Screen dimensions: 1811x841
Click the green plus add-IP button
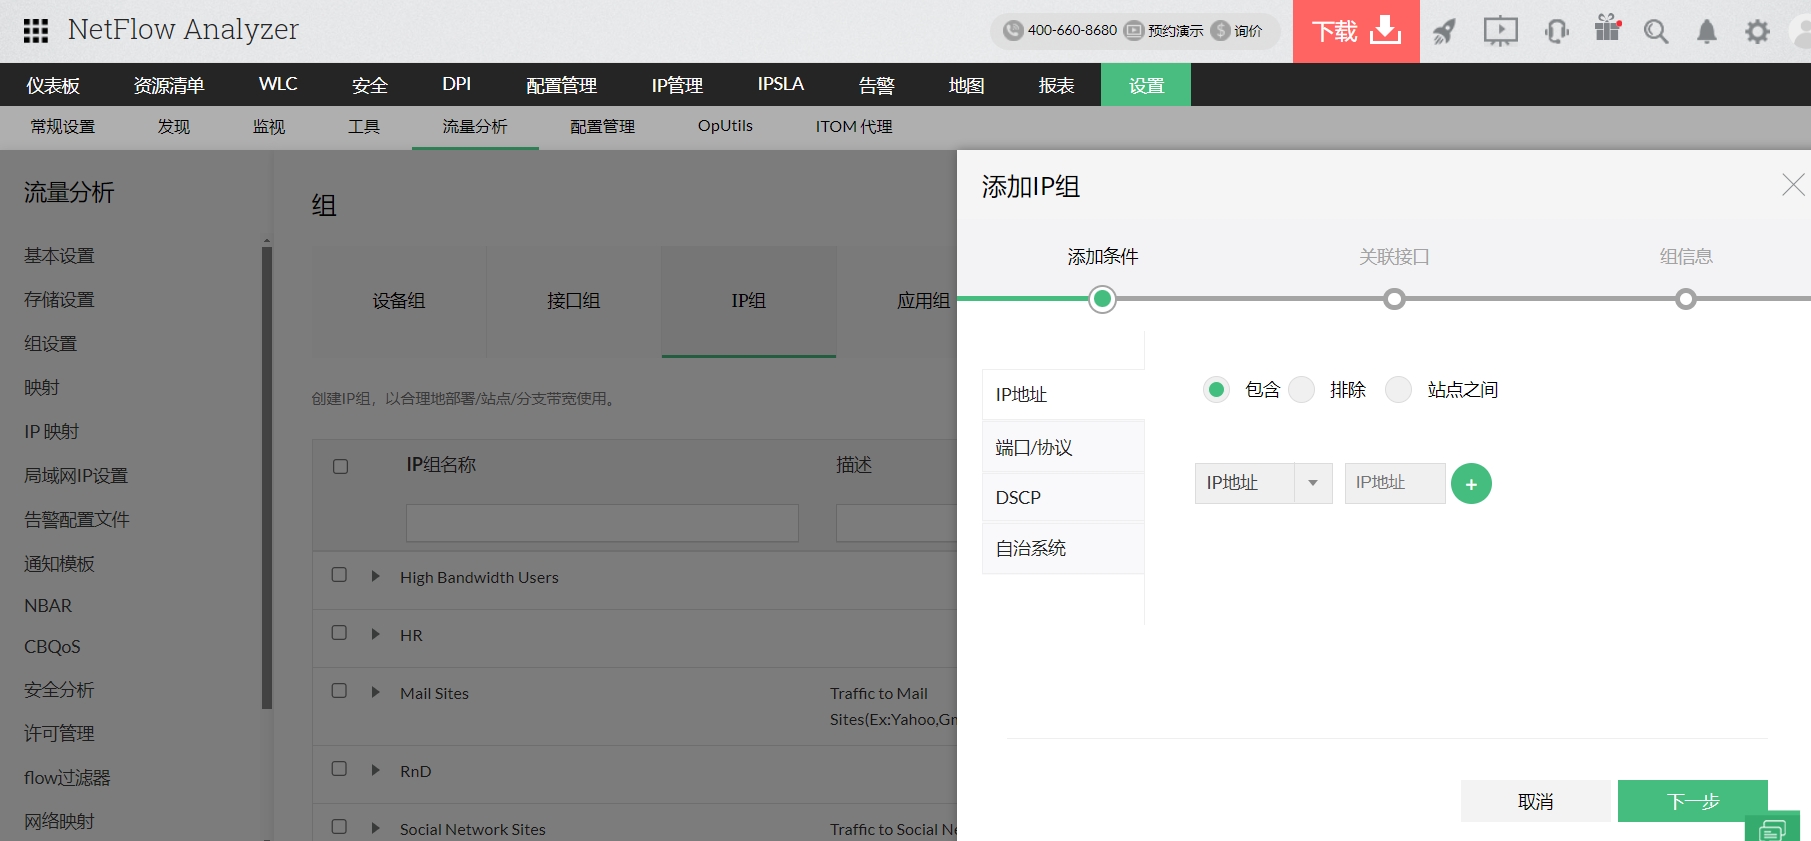pos(1471,484)
